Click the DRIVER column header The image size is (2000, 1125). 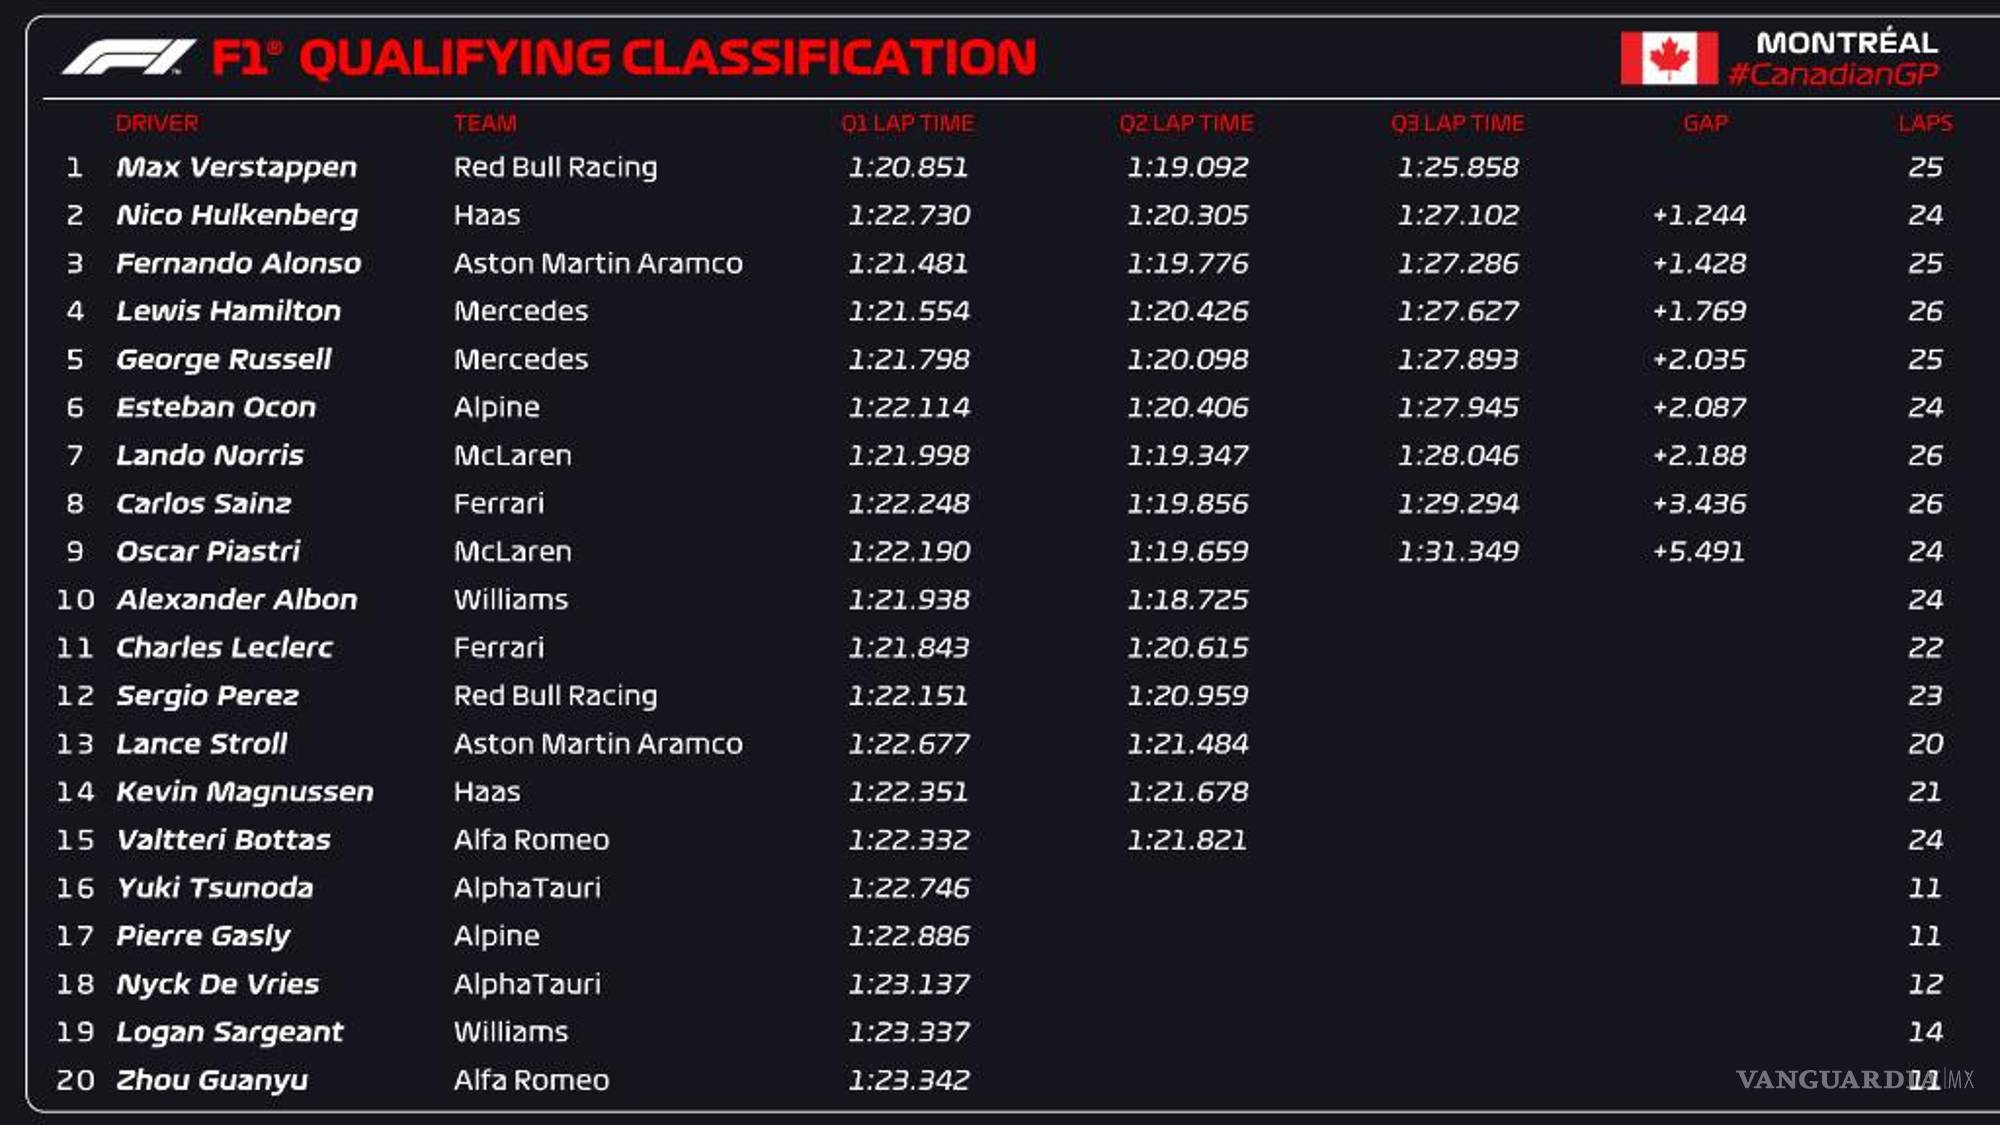coord(157,123)
